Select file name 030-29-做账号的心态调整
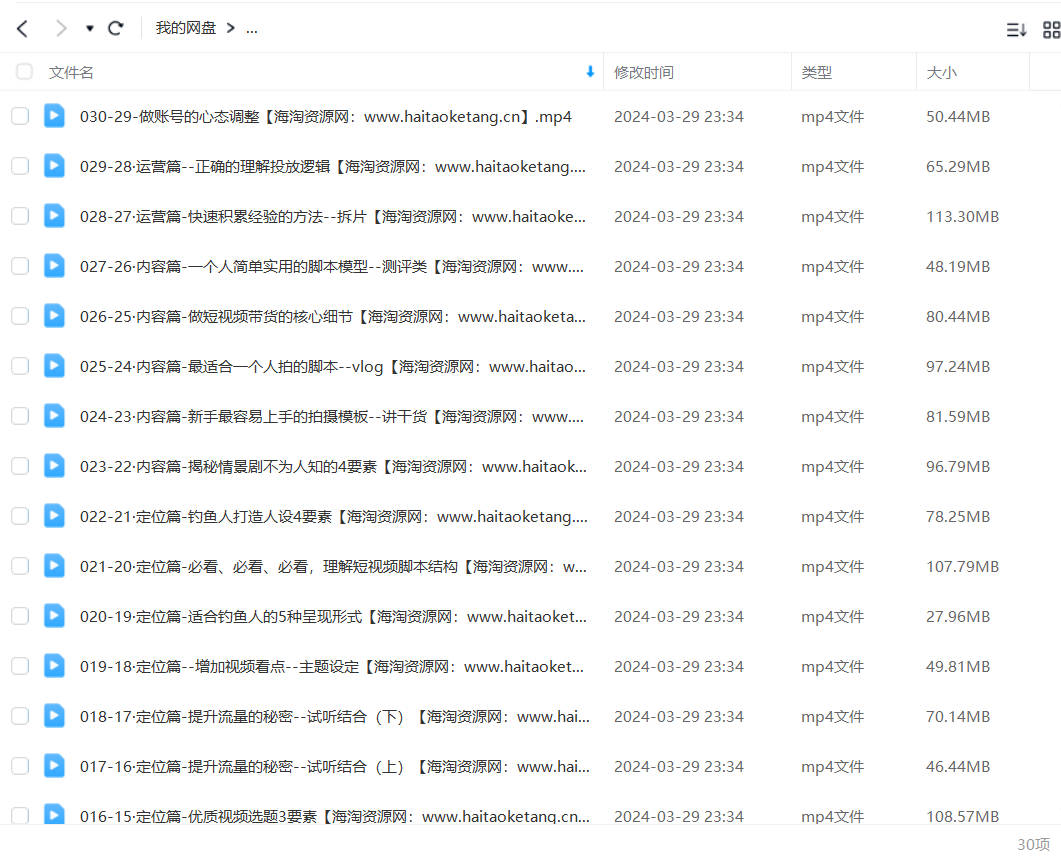This screenshot has width=1061, height=859. tap(325, 116)
